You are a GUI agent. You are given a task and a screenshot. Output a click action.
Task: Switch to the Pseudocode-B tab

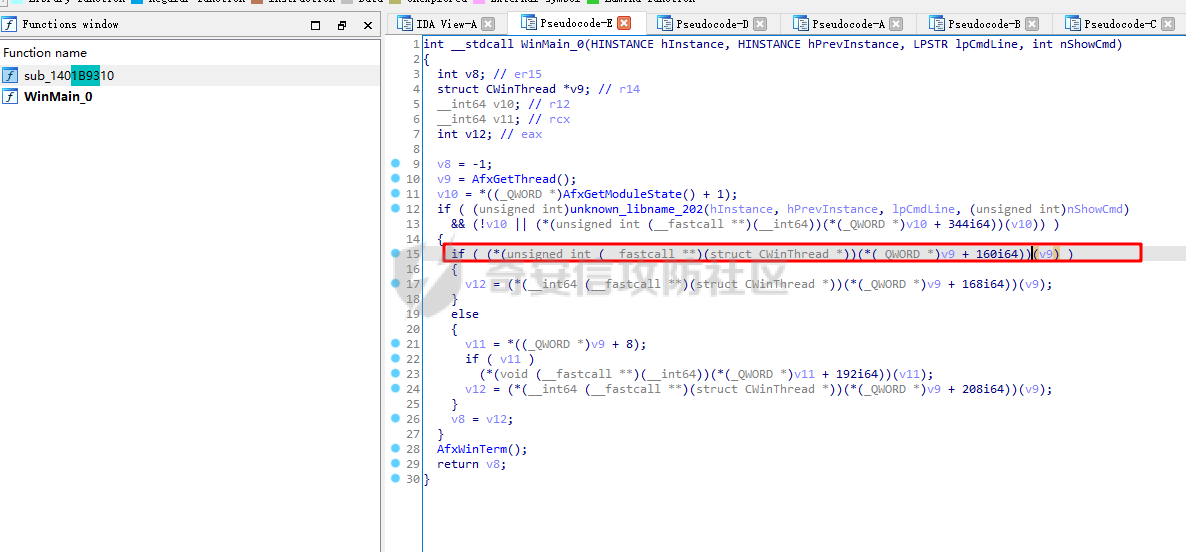point(984,24)
